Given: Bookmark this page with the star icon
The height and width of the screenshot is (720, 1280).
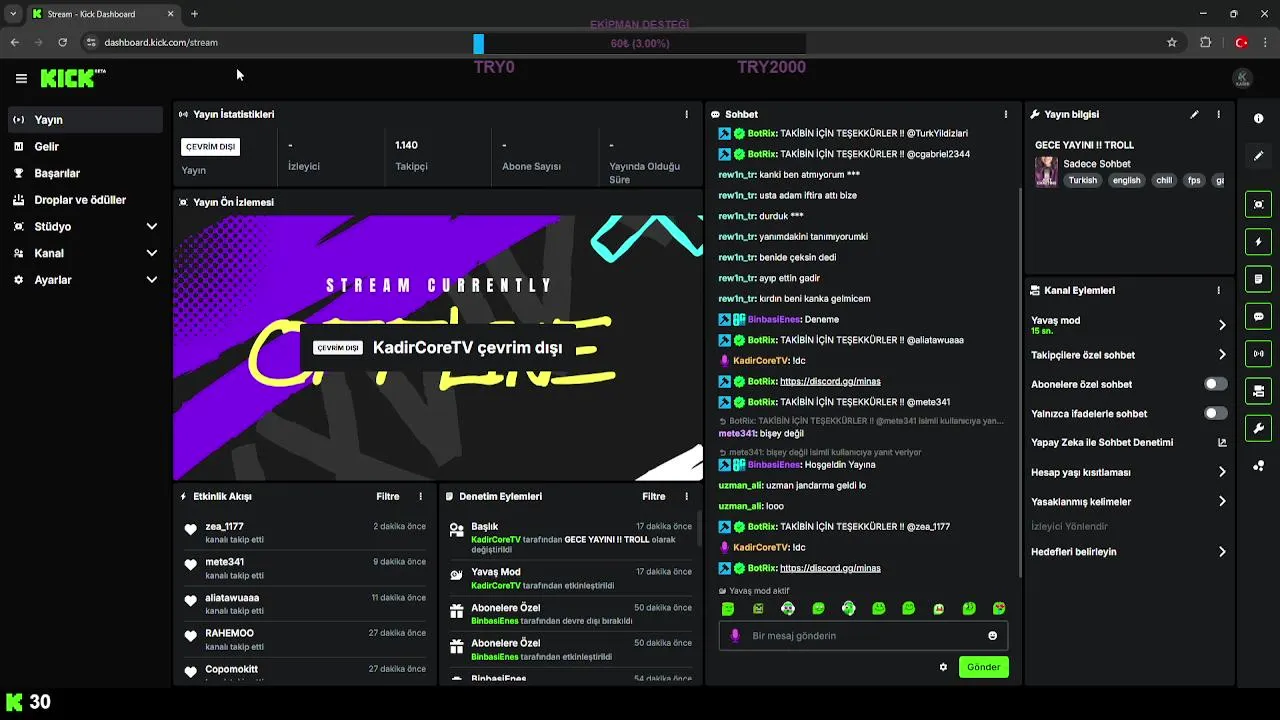Looking at the screenshot, I should click(x=1172, y=42).
